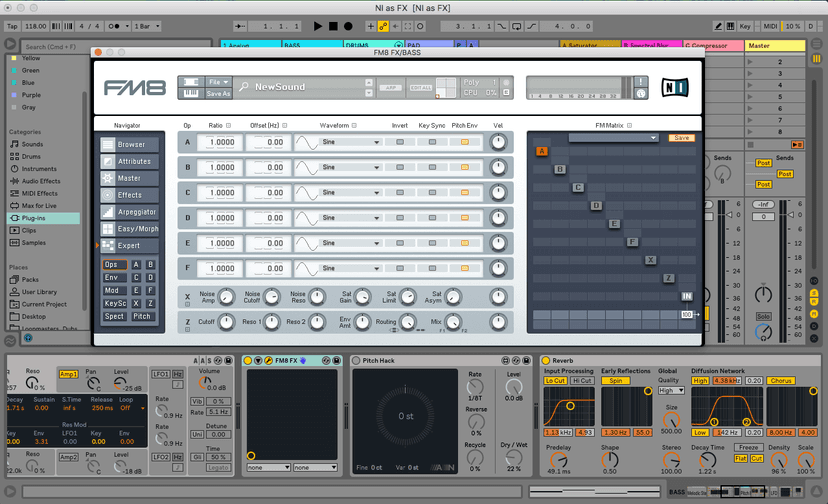Adjust operator A velocity knob
828x504 pixels.
coord(498,142)
